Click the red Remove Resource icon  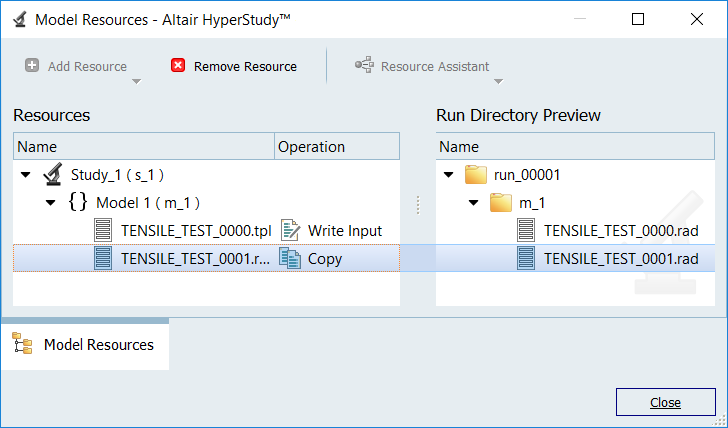click(x=178, y=65)
